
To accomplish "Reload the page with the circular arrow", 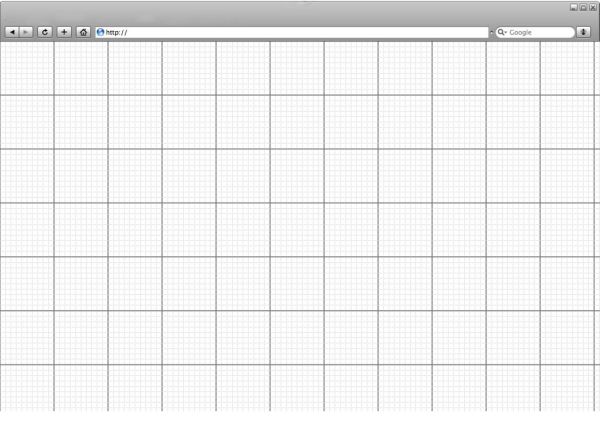I will click(x=45, y=32).
